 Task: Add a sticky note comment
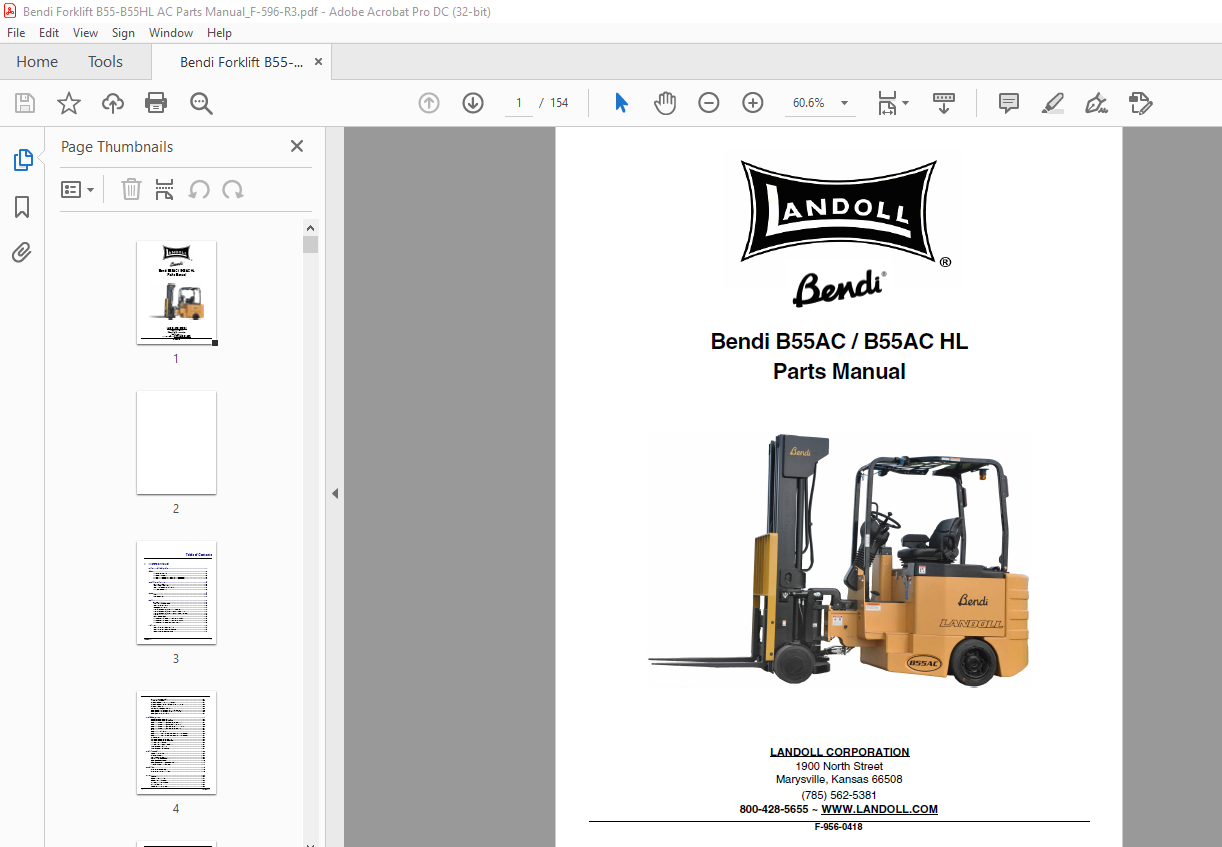click(1009, 103)
